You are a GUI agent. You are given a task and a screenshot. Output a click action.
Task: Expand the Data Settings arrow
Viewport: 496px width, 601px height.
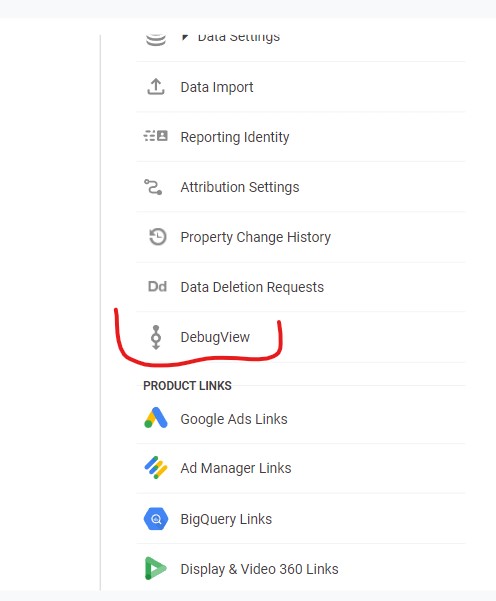pyautogui.click(x=185, y=37)
